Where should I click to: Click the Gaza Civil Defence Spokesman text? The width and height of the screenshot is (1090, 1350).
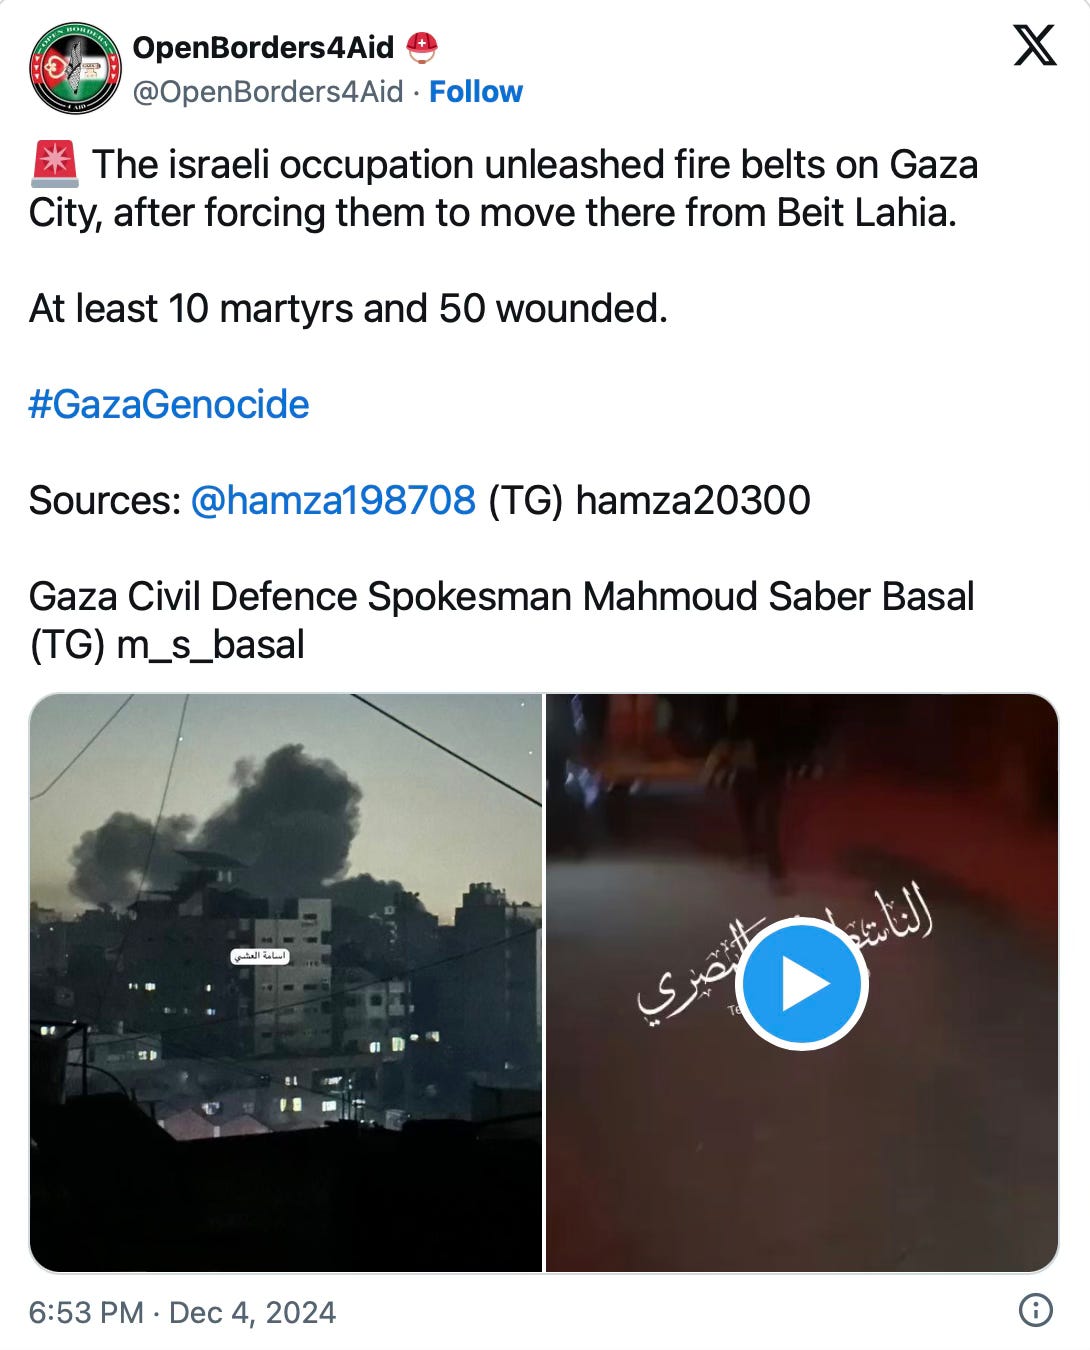[x=502, y=620]
